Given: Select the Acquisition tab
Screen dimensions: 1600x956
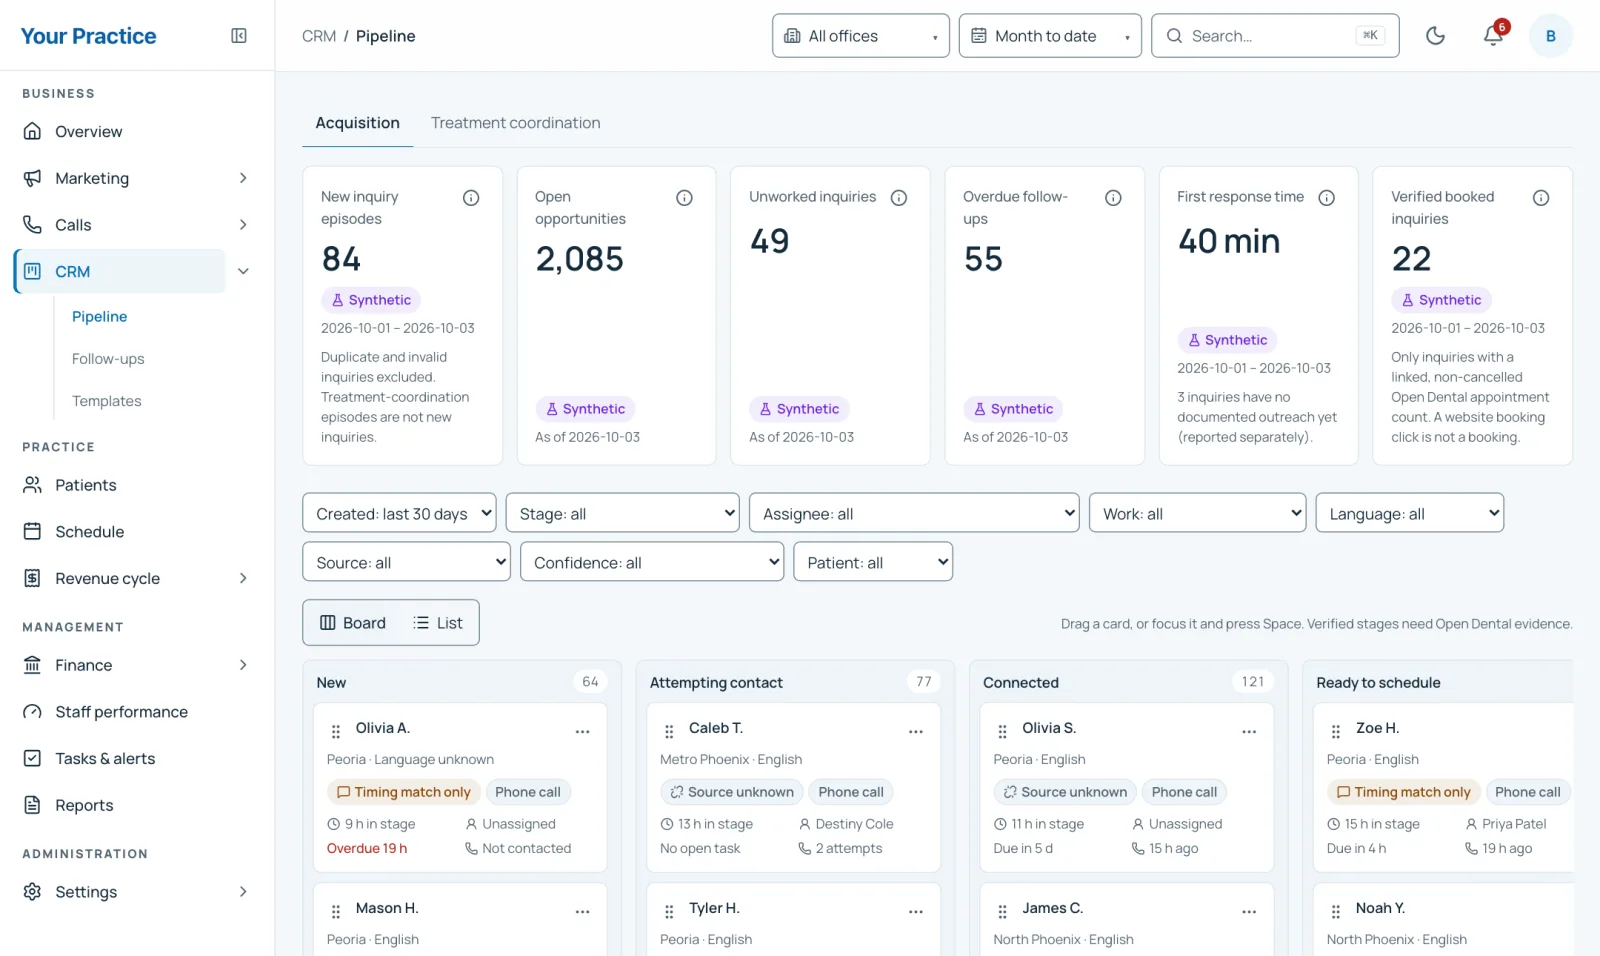Looking at the screenshot, I should point(357,123).
